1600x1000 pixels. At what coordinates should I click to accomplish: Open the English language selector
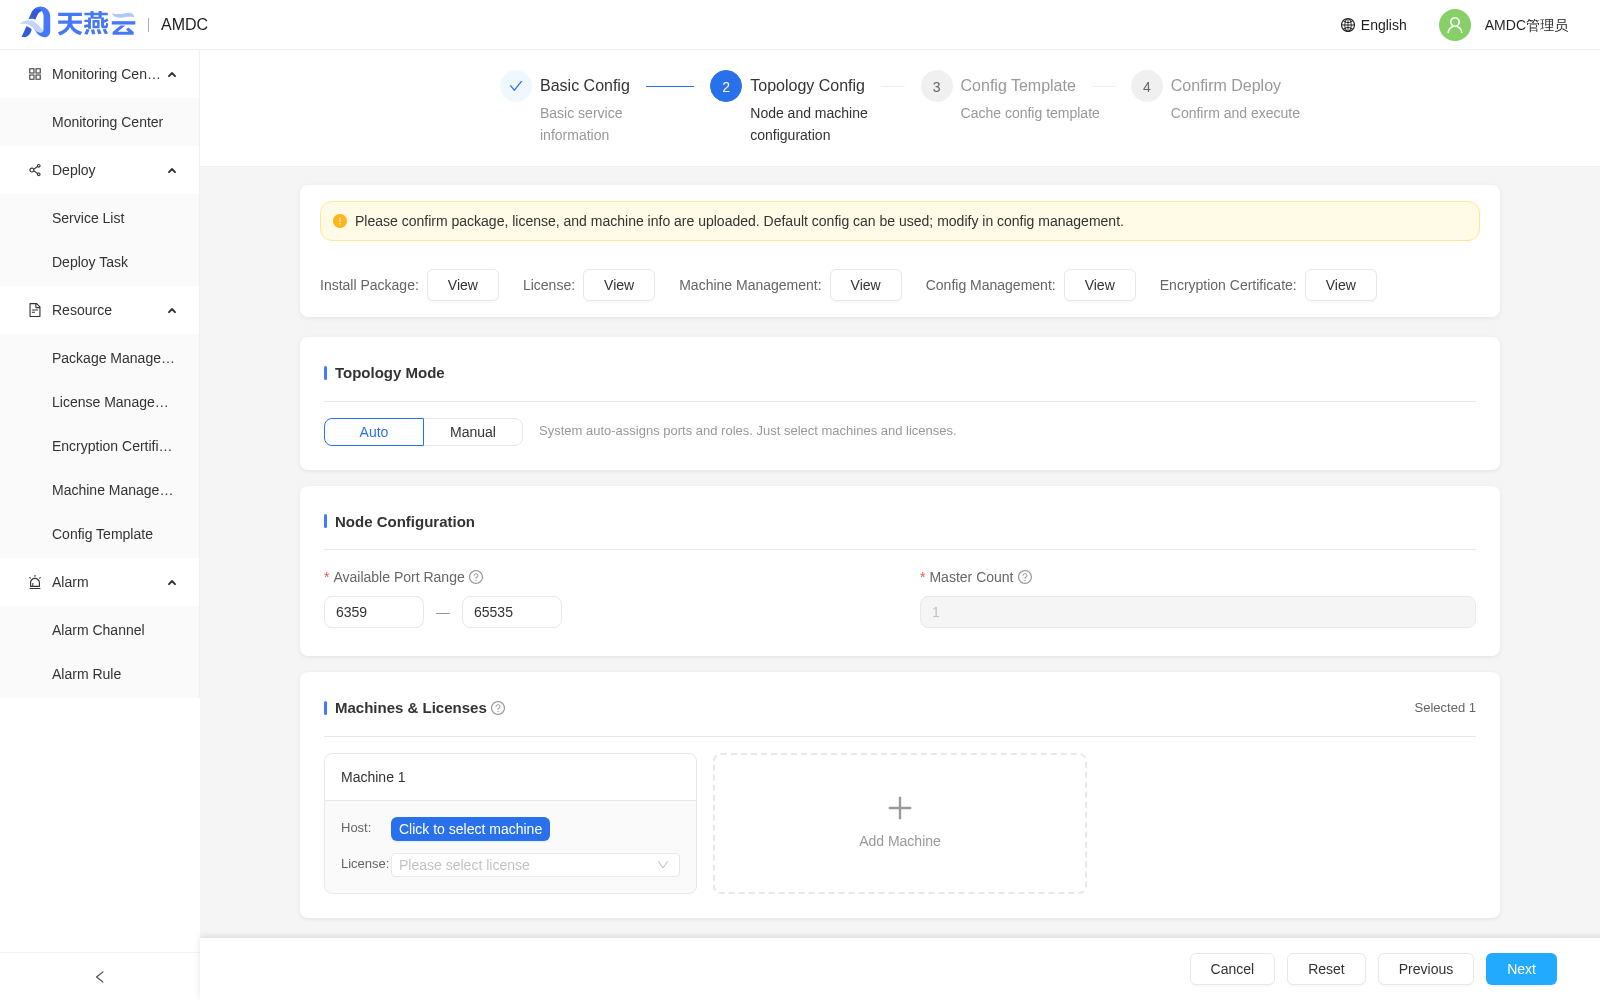pyautogui.click(x=1374, y=25)
